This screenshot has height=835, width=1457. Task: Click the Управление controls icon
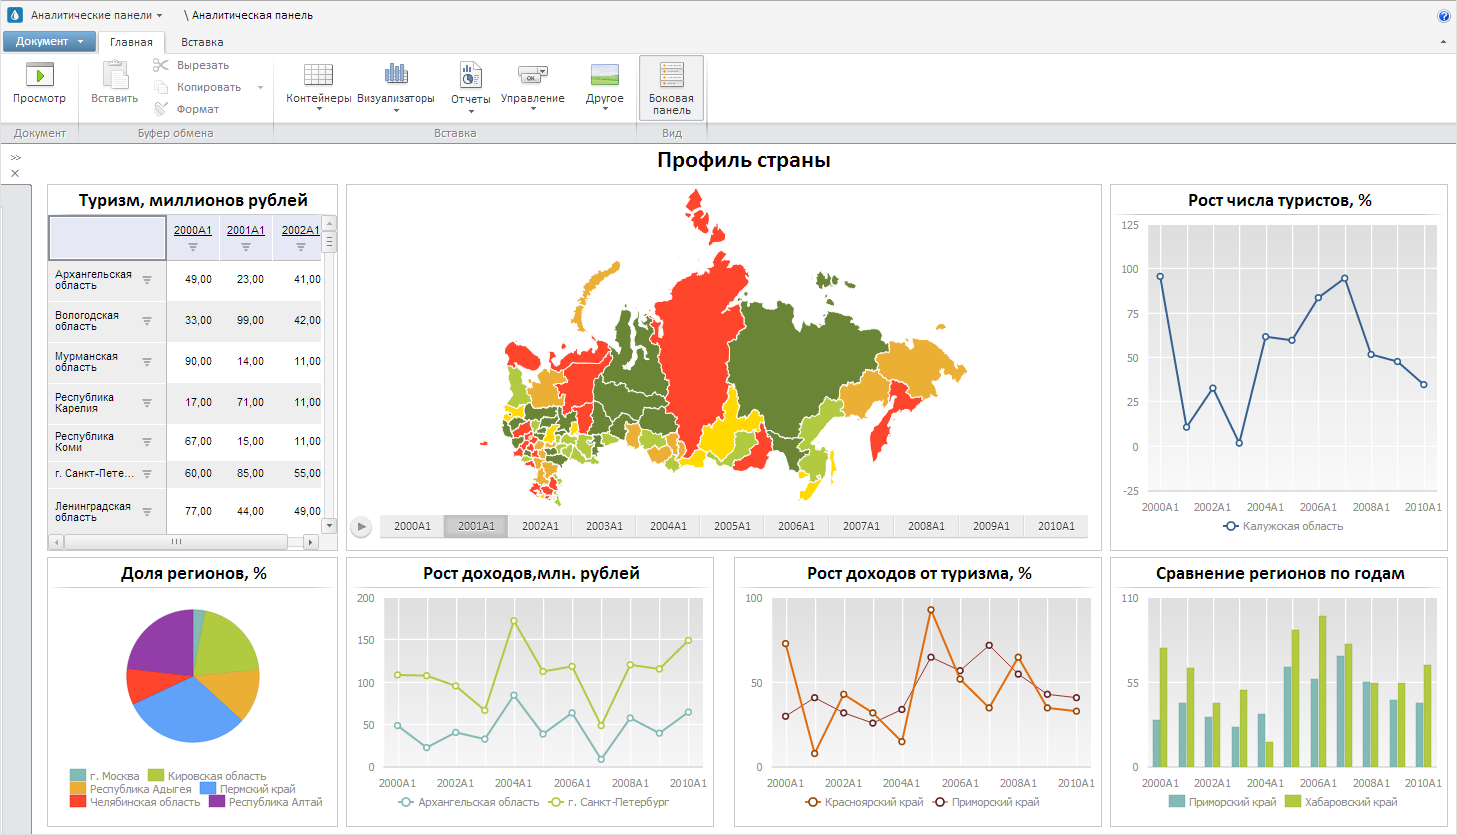[532, 75]
